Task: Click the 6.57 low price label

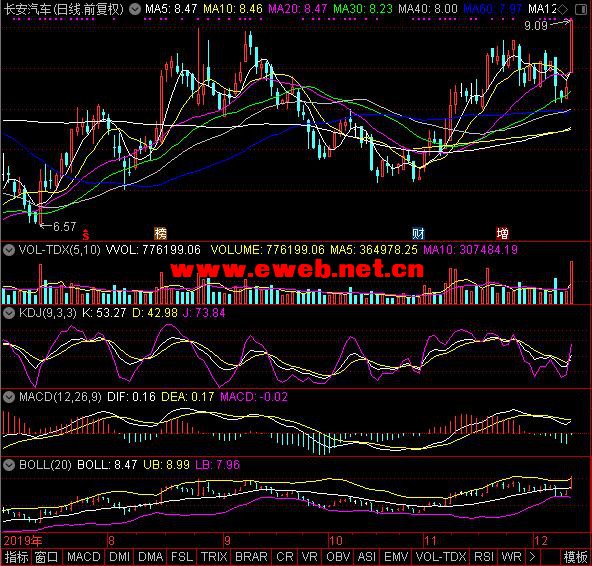Action: (x=65, y=227)
